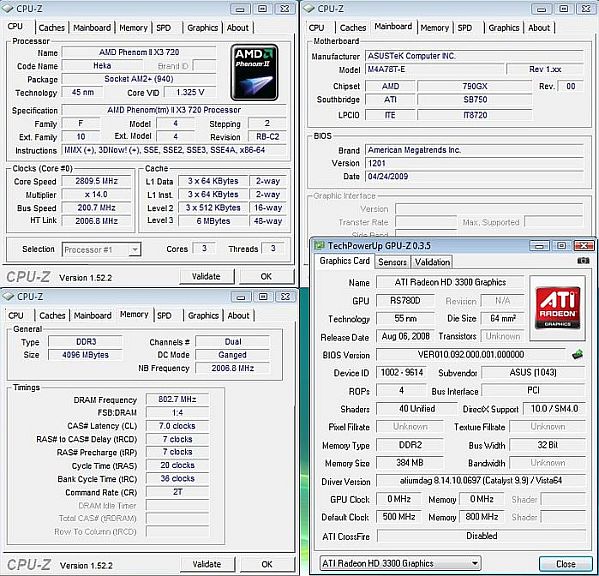The image size is (599, 576).
Task: Click OK in the top-left CPU-Z window
Action: tap(266, 276)
